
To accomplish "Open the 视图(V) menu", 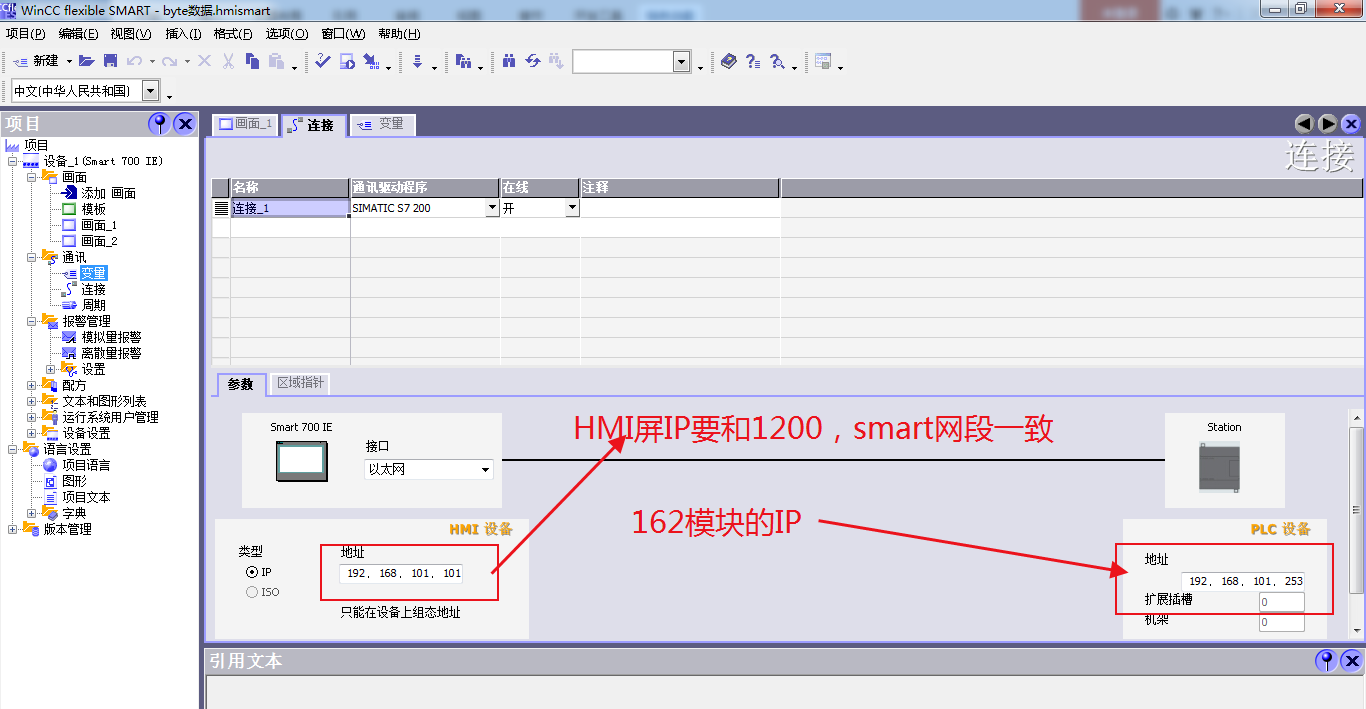I will pyautogui.click(x=131, y=34).
